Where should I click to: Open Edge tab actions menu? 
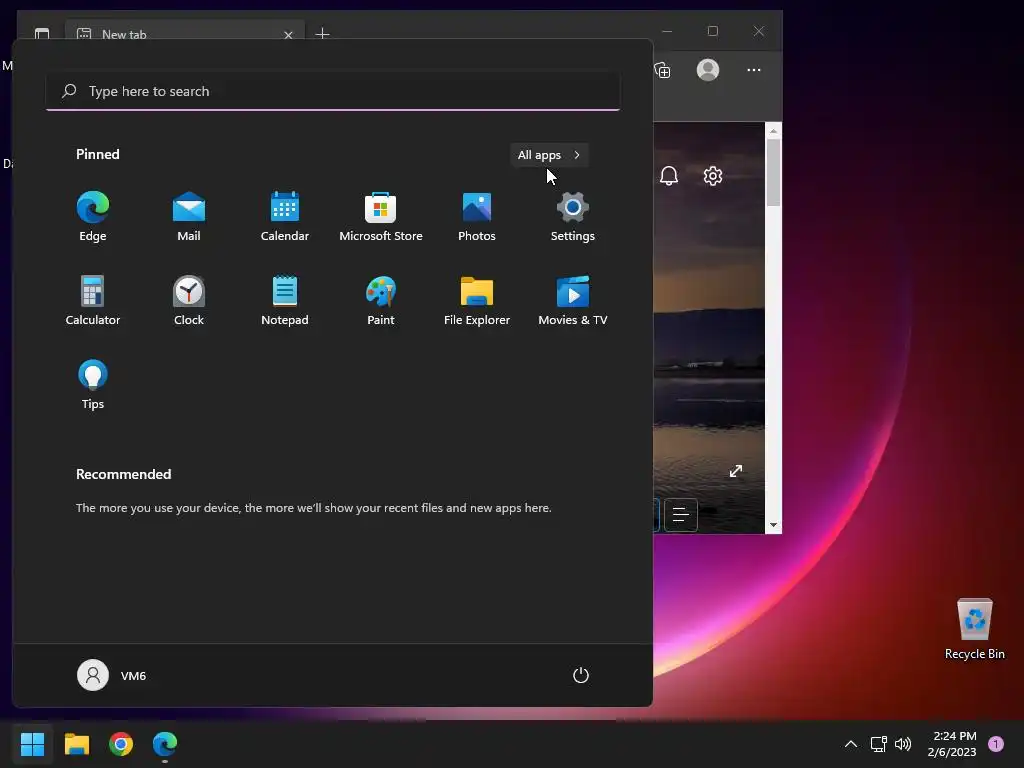(42, 33)
